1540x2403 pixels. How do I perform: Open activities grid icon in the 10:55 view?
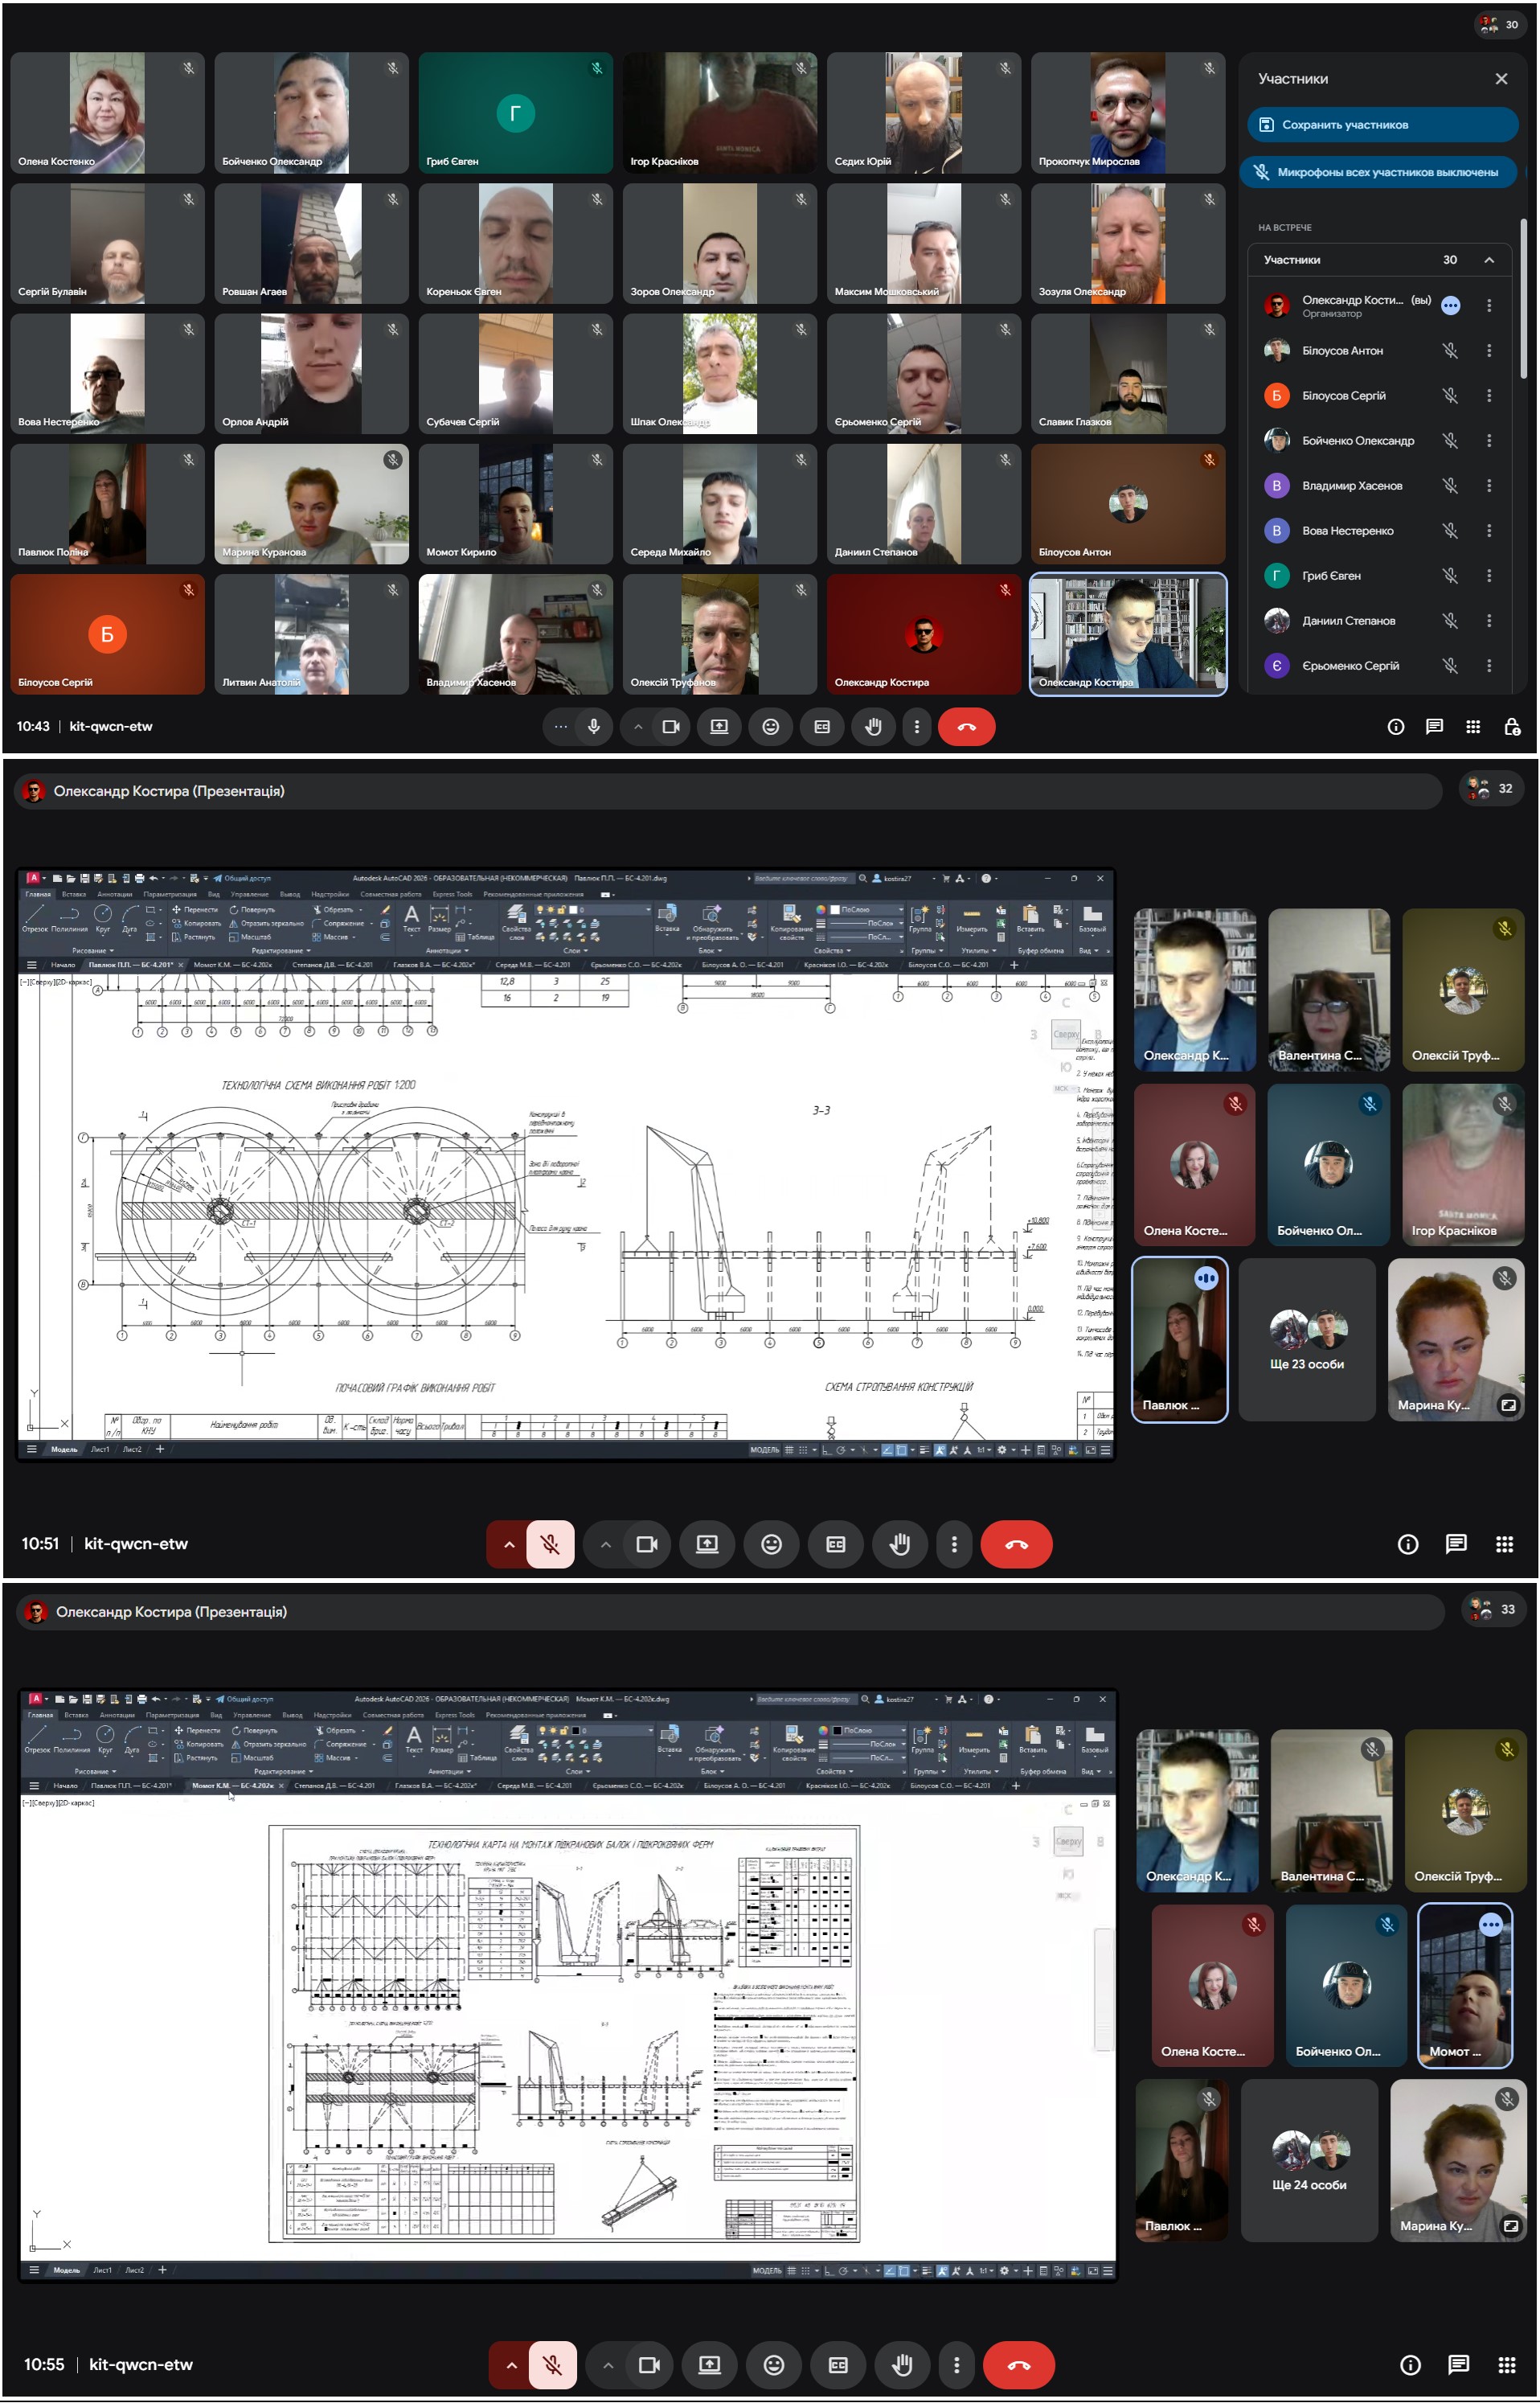coord(1506,2366)
